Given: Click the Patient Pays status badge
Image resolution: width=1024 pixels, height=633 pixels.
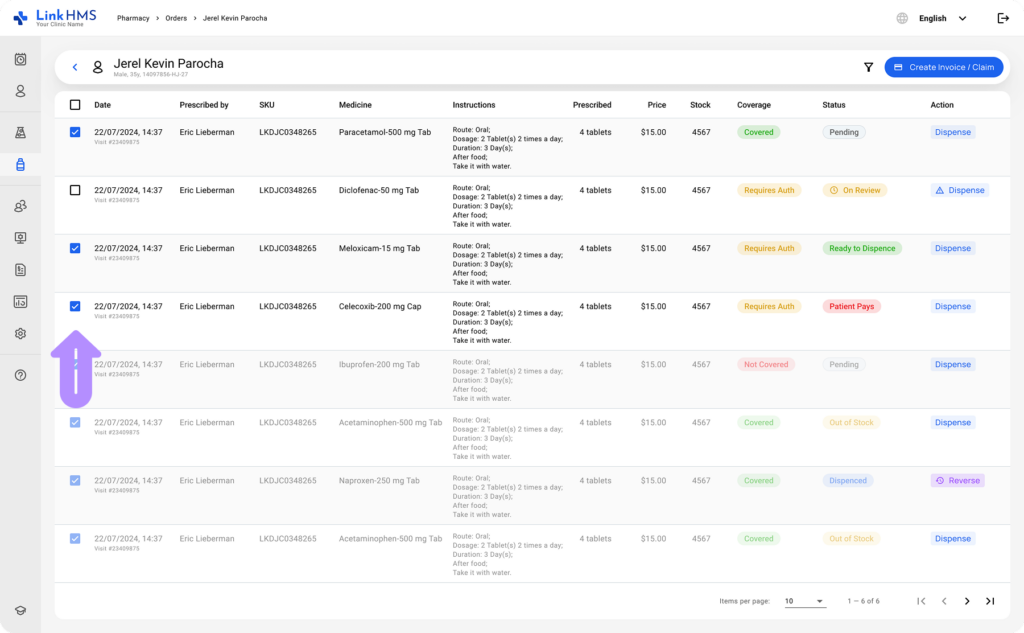Looking at the screenshot, I should click(852, 306).
